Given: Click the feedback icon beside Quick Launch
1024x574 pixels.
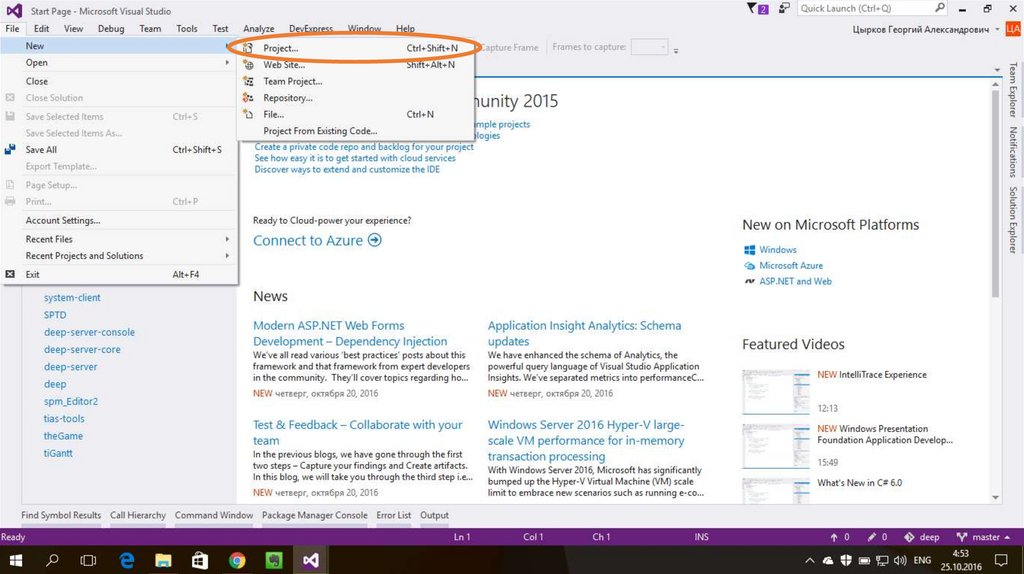Looking at the screenshot, I should pos(783,9).
